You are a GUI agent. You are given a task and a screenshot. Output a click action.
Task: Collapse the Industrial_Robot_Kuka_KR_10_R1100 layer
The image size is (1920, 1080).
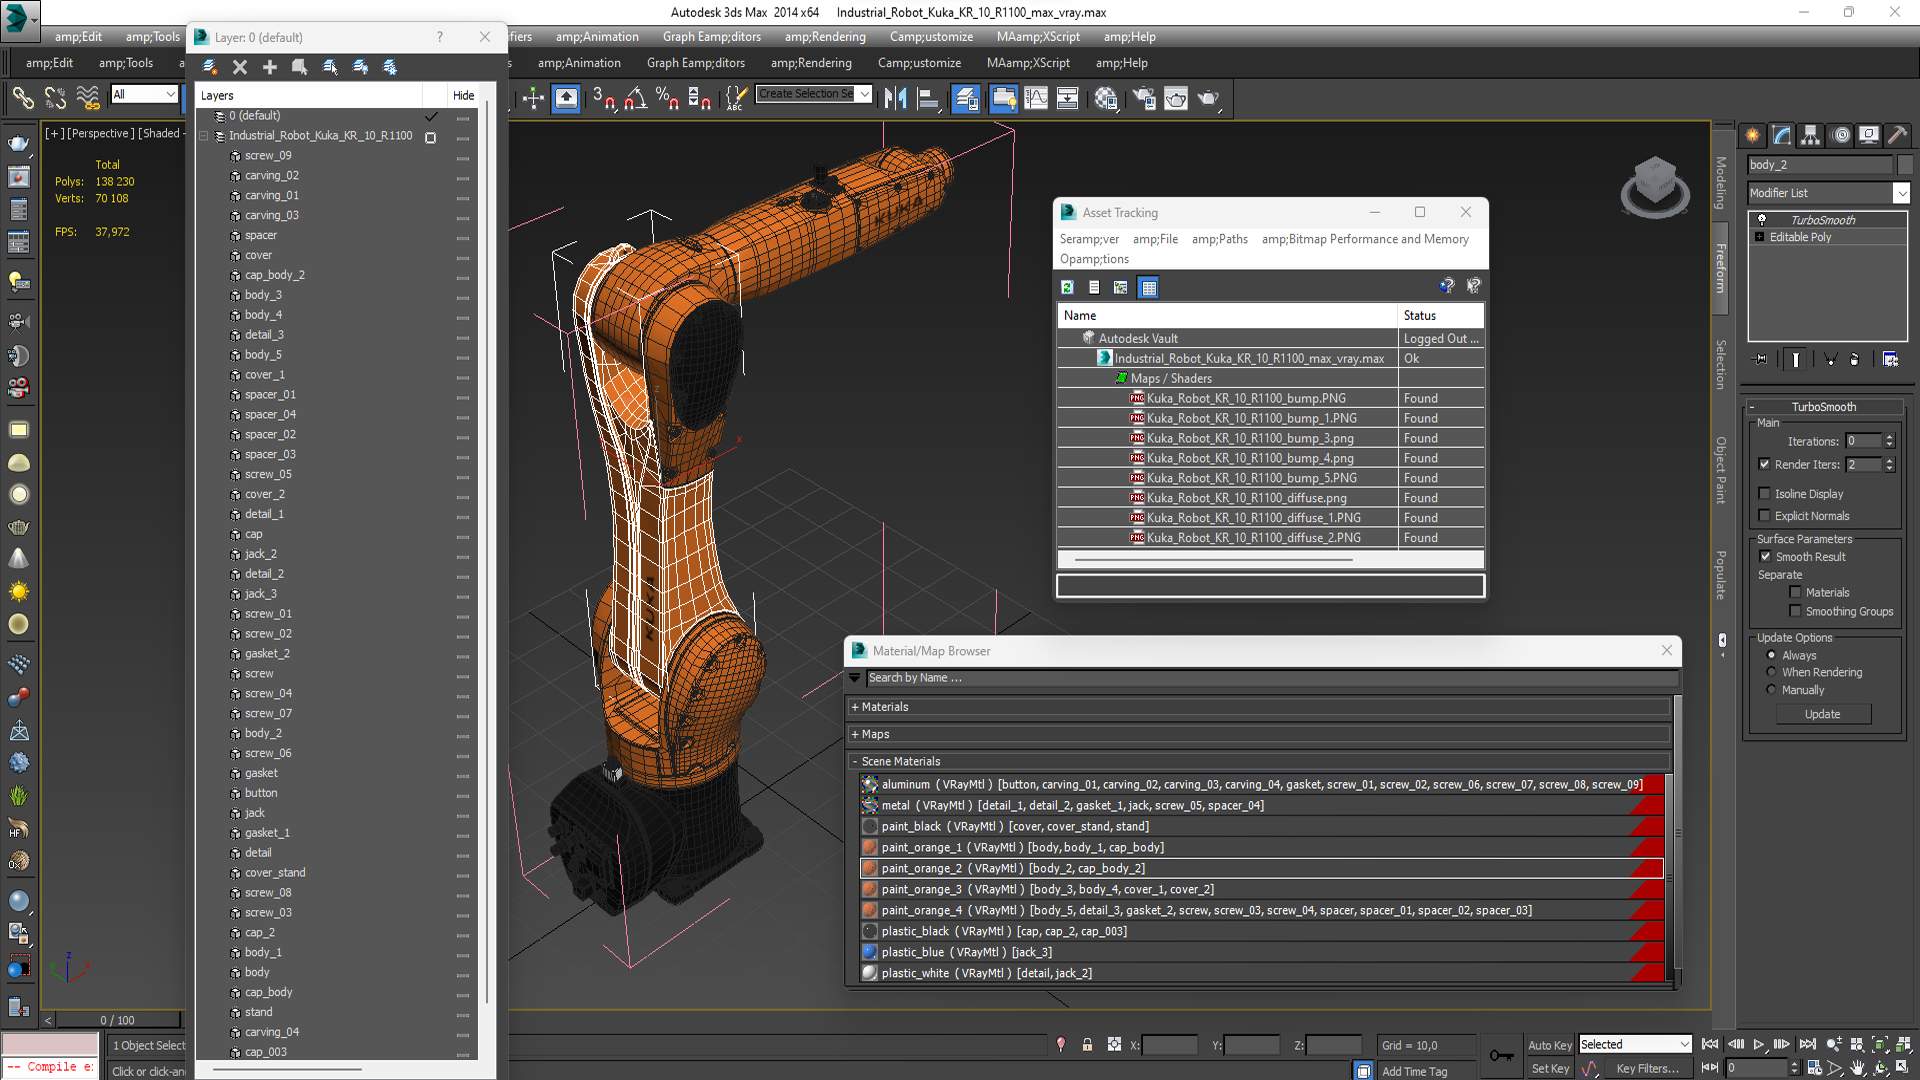pos(204,136)
